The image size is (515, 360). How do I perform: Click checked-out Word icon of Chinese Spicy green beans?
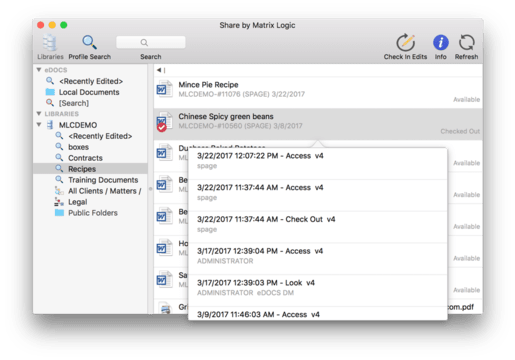[164, 121]
